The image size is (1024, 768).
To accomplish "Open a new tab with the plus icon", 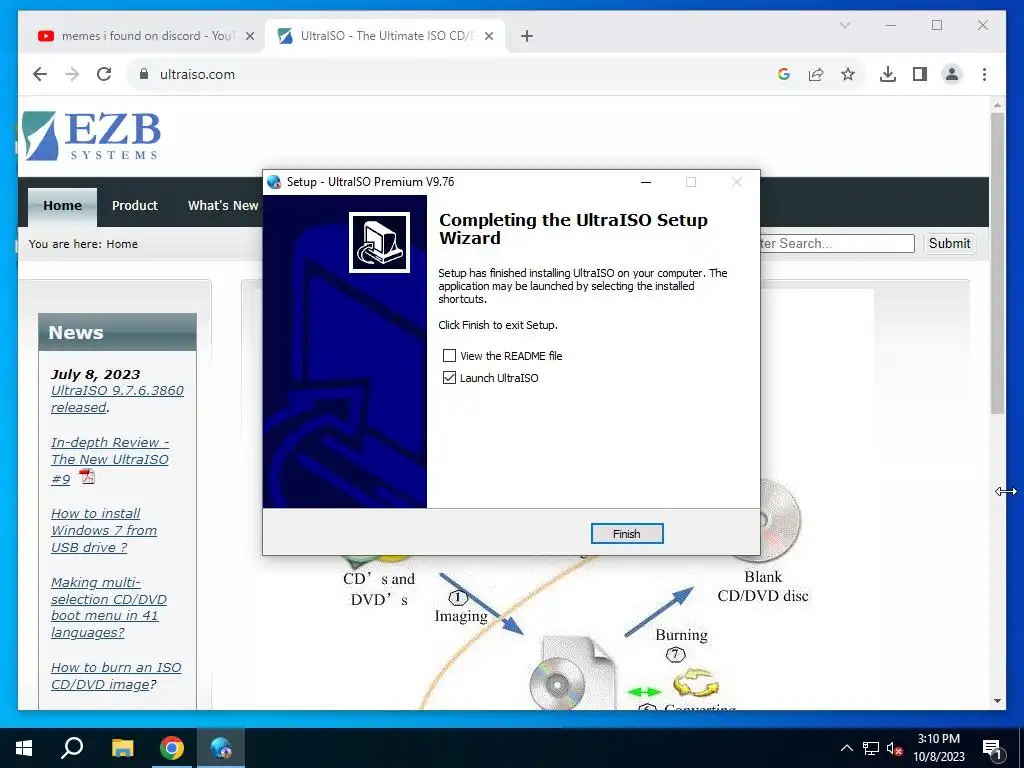I will (x=527, y=36).
